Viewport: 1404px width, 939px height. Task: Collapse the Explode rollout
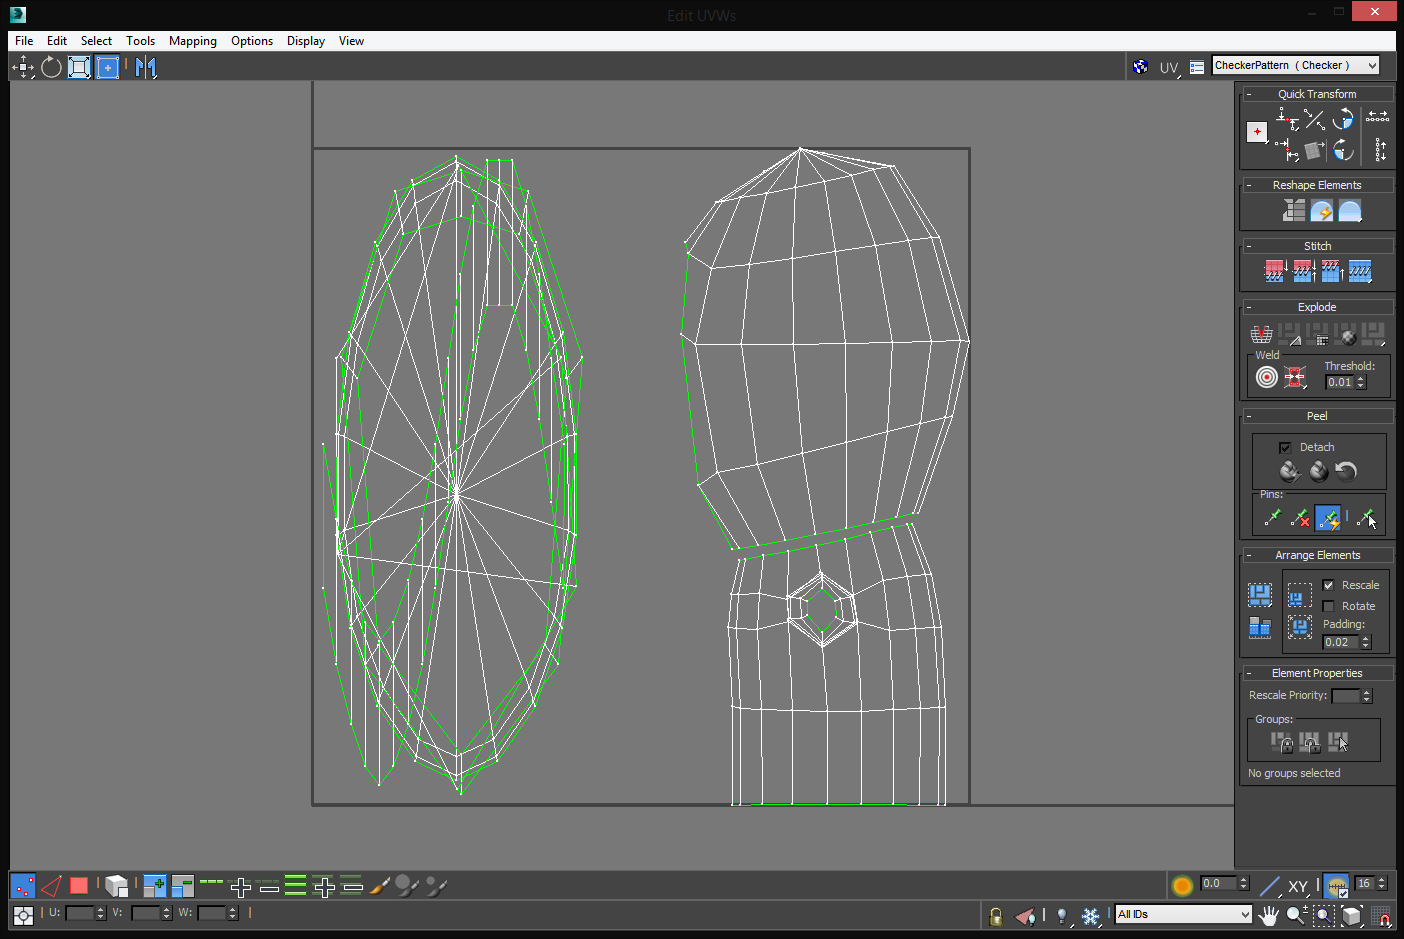click(x=1249, y=307)
